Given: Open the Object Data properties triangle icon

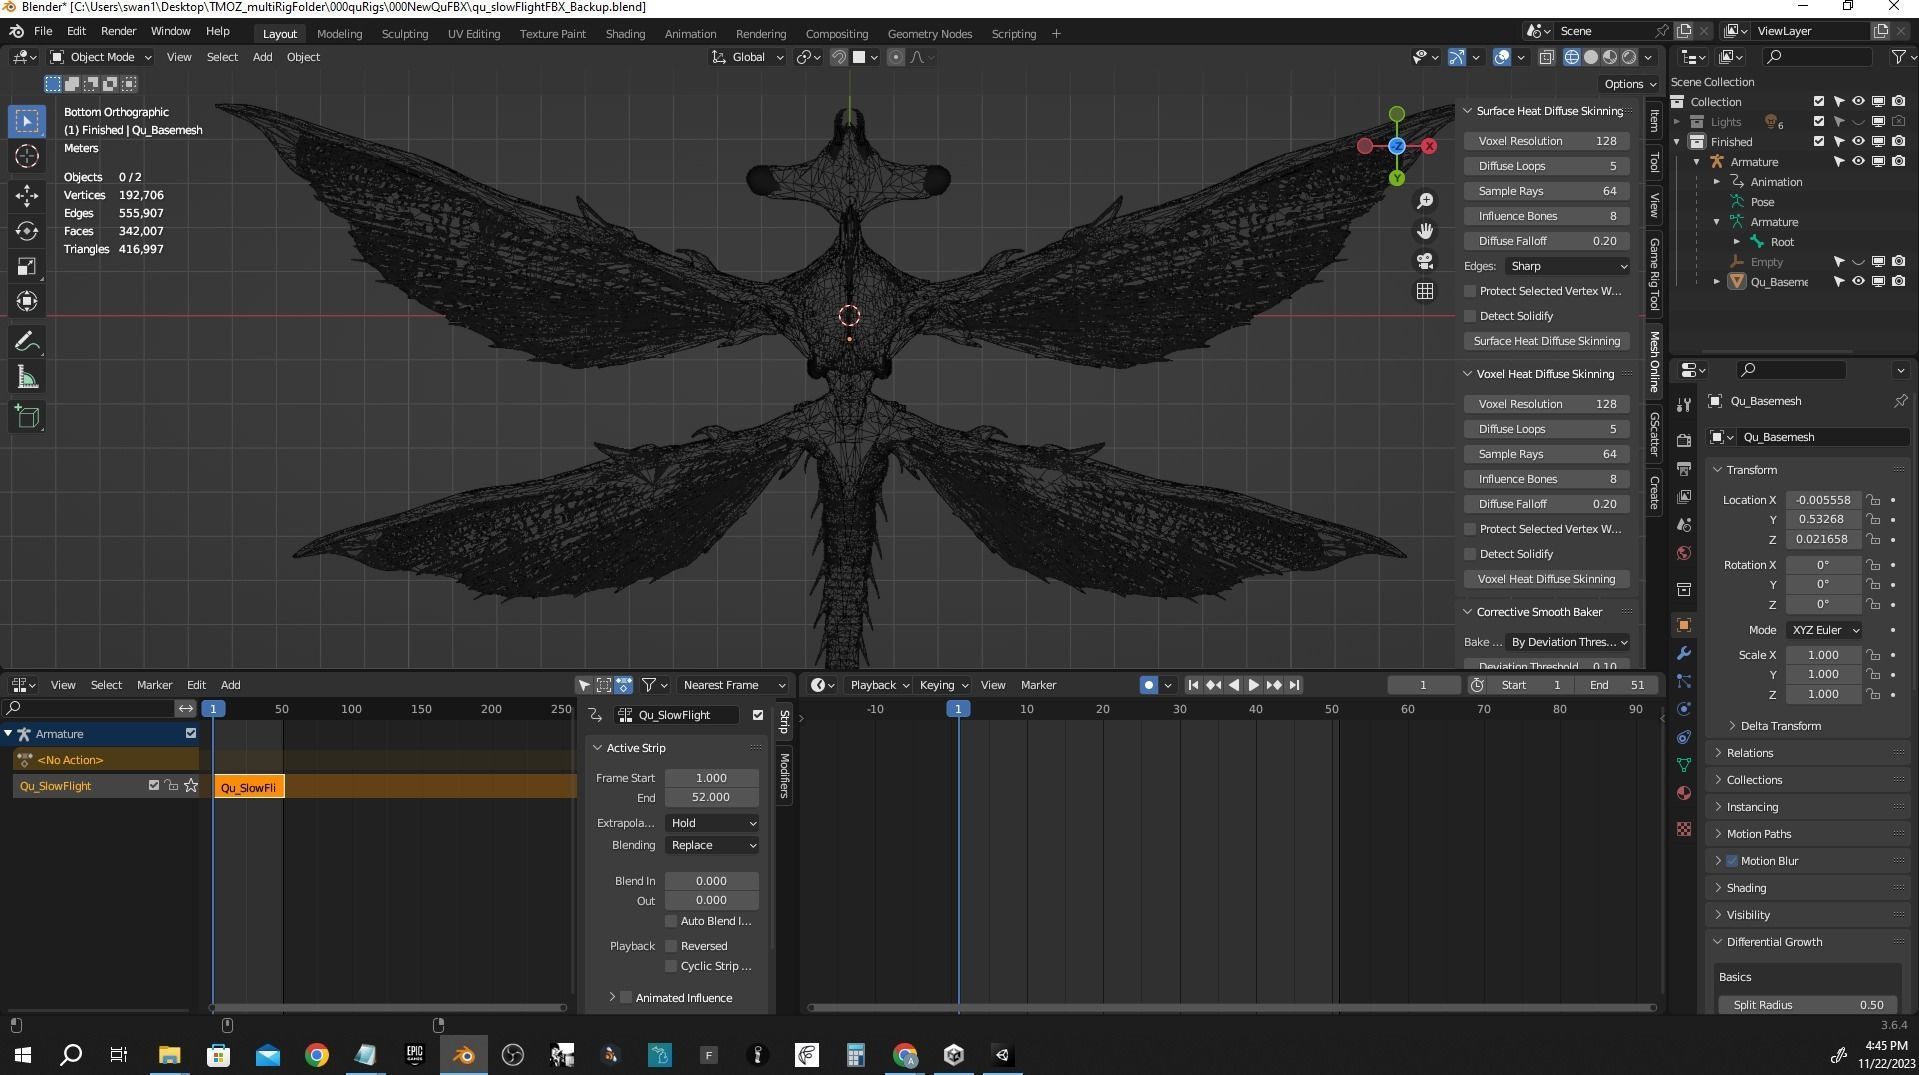Looking at the screenshot, I should 1684,765.
